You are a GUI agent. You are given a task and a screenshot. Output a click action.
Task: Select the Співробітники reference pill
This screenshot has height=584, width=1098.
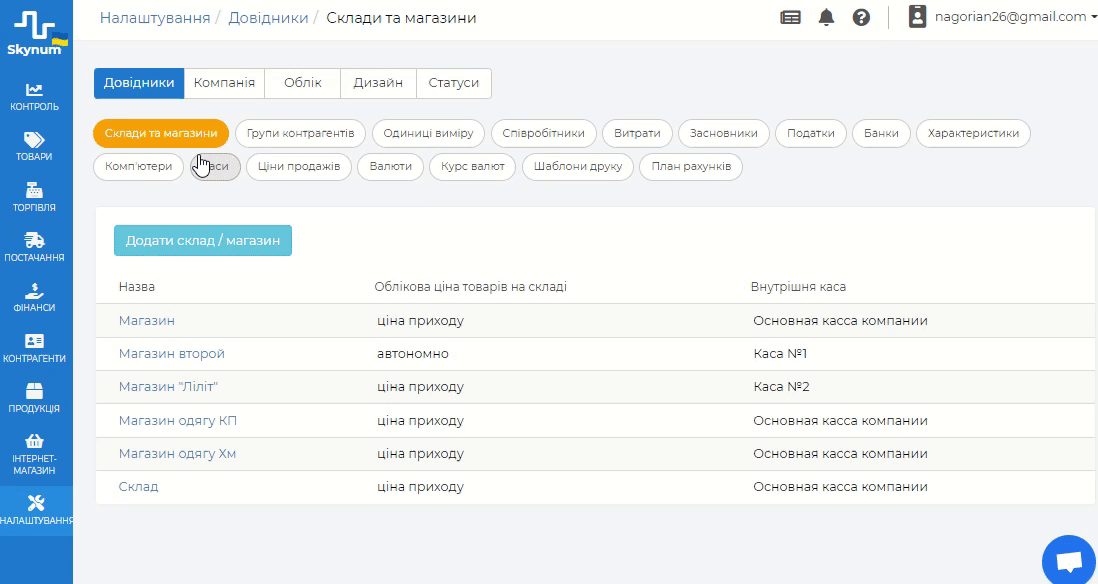[544, 133]
